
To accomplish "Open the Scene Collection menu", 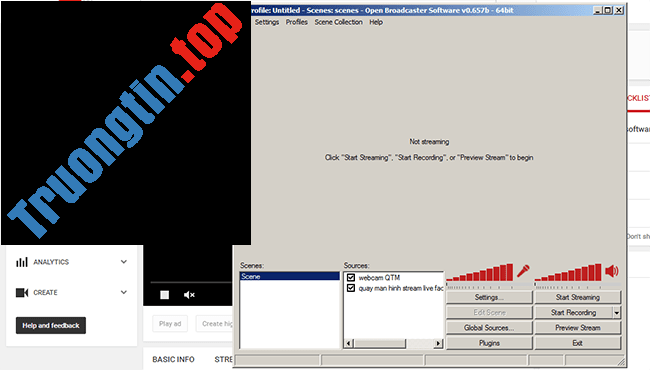I will 338,22.
